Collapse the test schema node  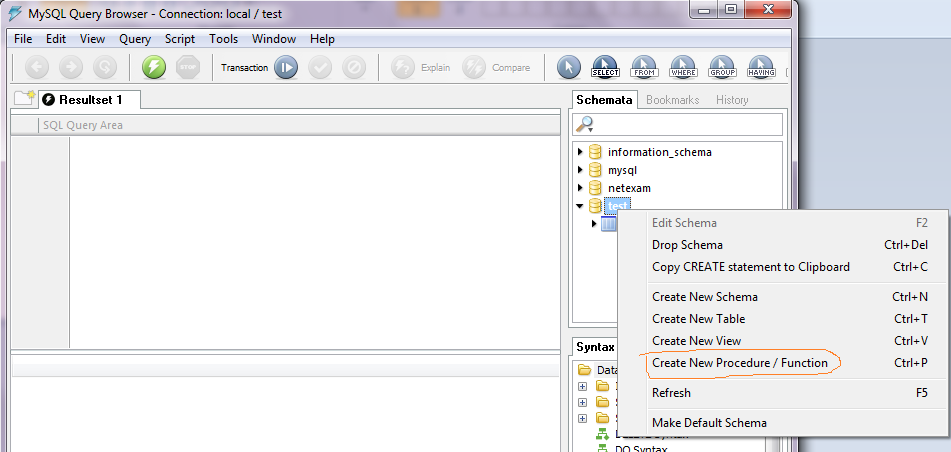pos(580,206)
